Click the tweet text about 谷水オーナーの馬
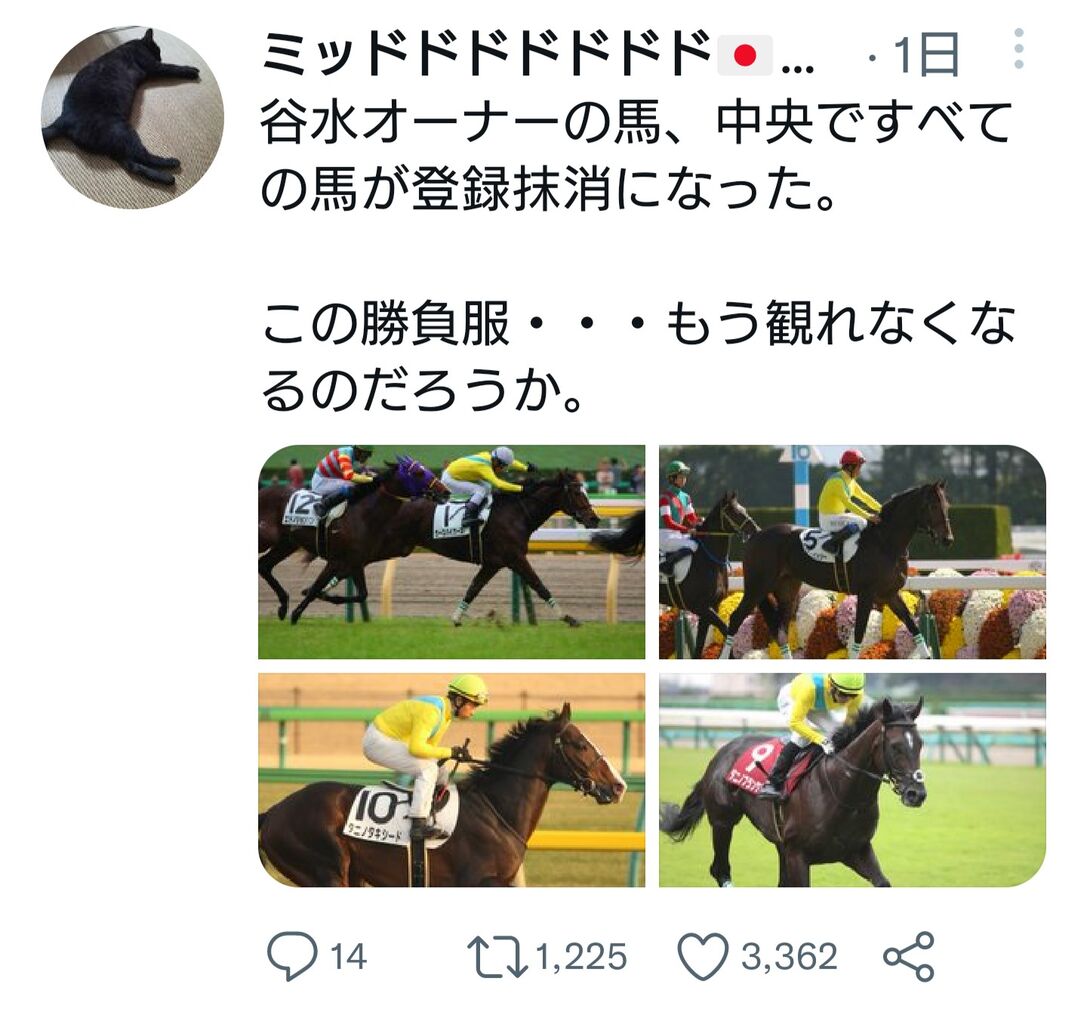The height and width of the screenshot is (1024, 1087). 636,155
